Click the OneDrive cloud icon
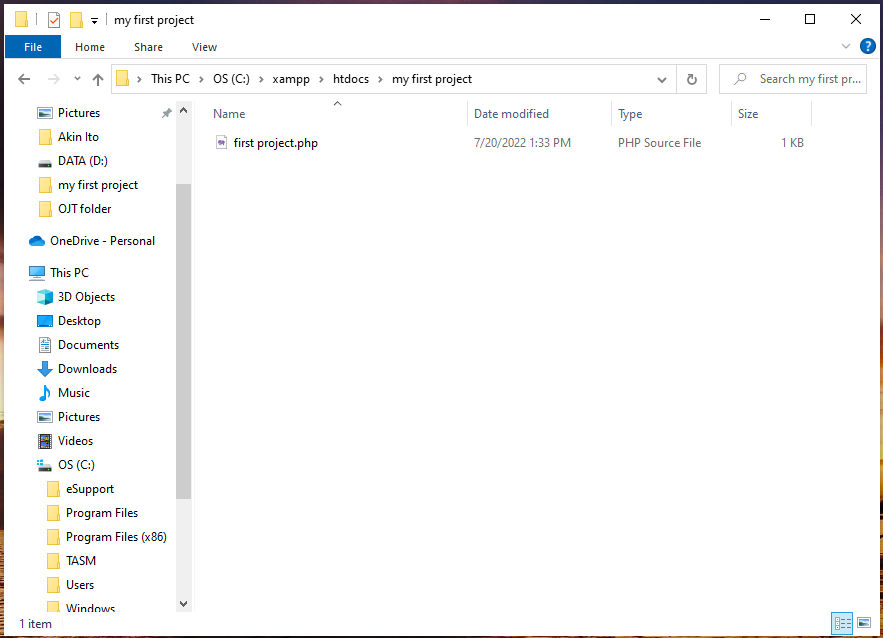Viewport: 883px width, 638px height. (x=37, y=241)
